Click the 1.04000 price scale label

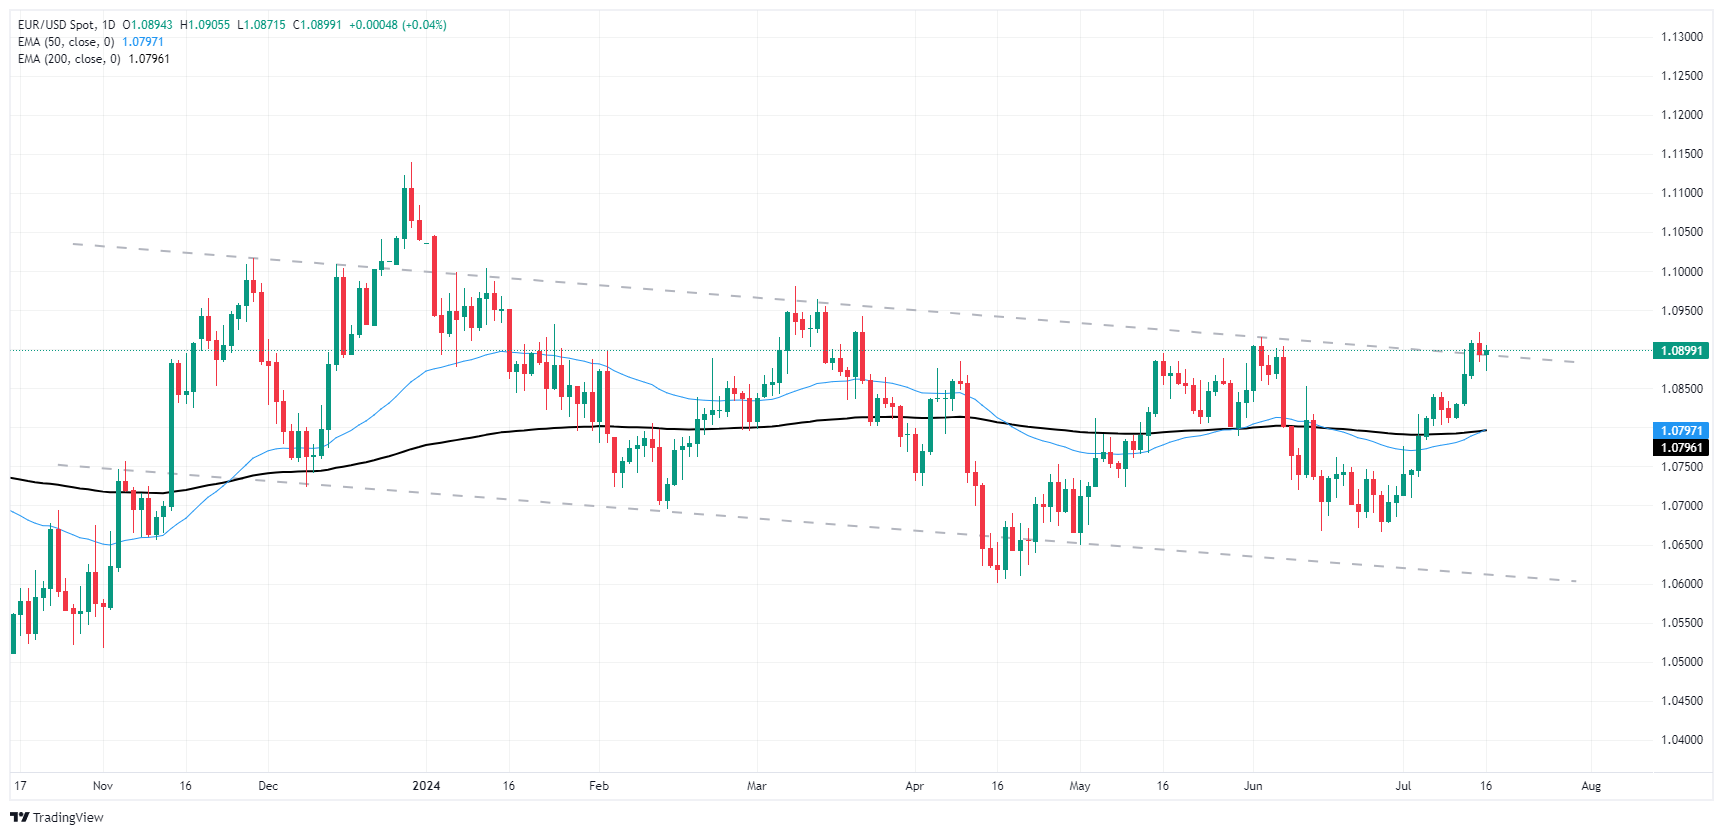click(x=1682, y=740)
